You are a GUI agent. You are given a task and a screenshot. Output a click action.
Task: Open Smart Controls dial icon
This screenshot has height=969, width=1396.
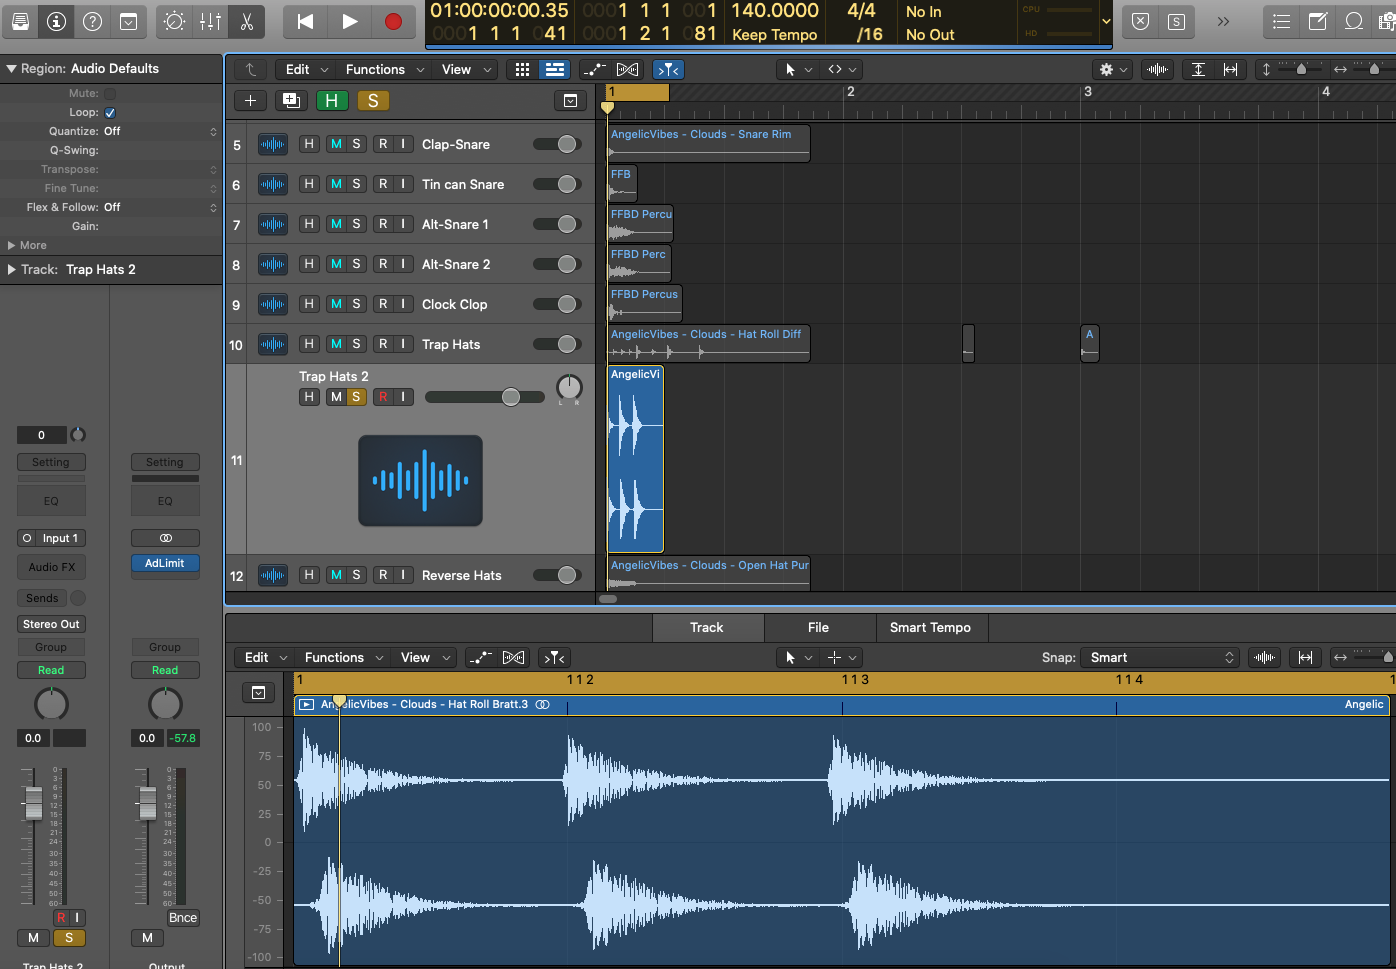click(x=174, y=21)
